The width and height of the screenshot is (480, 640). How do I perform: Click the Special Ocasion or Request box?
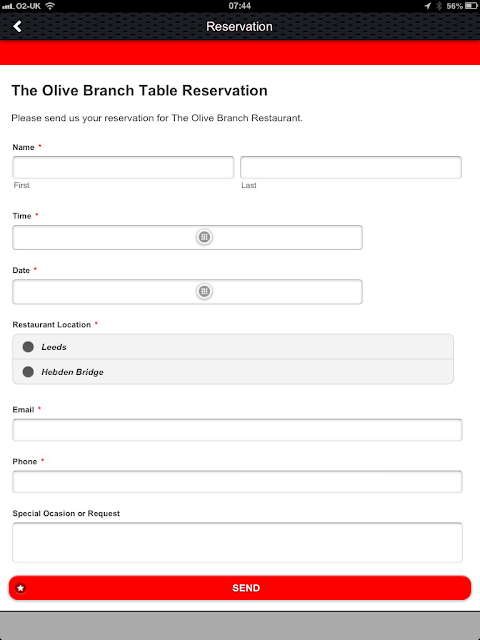[238, 542]
